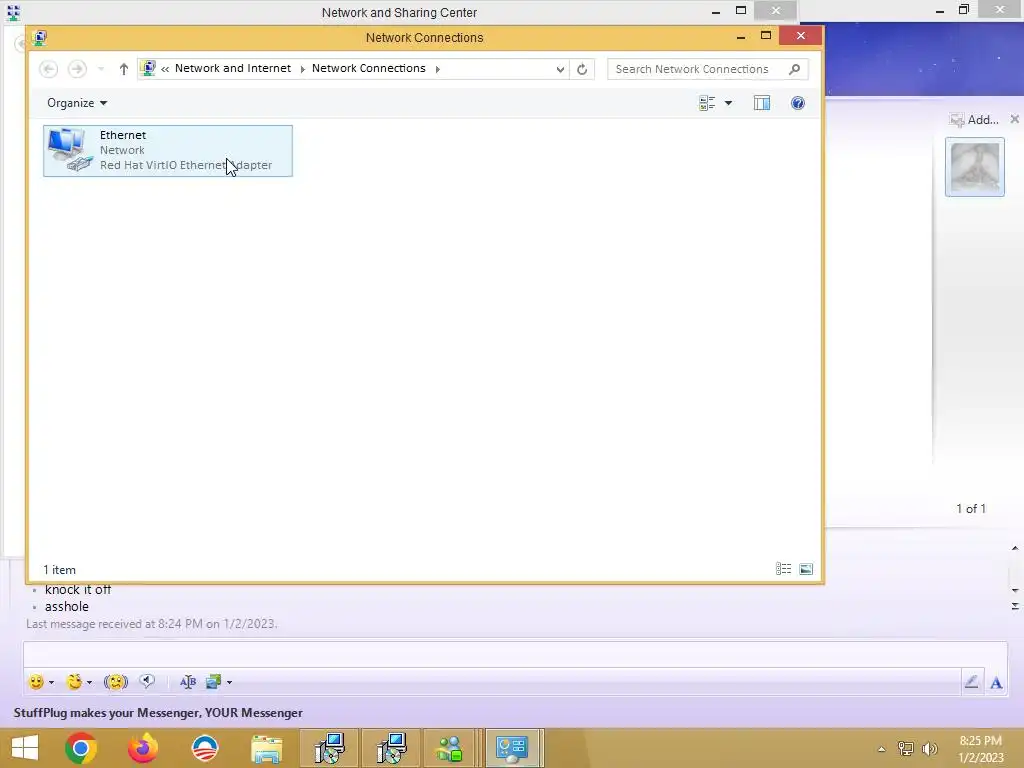This screenshot has height=768, width=1024.
Task: Click Network Connections breadcrumb
Action: [x=368, y=69]
